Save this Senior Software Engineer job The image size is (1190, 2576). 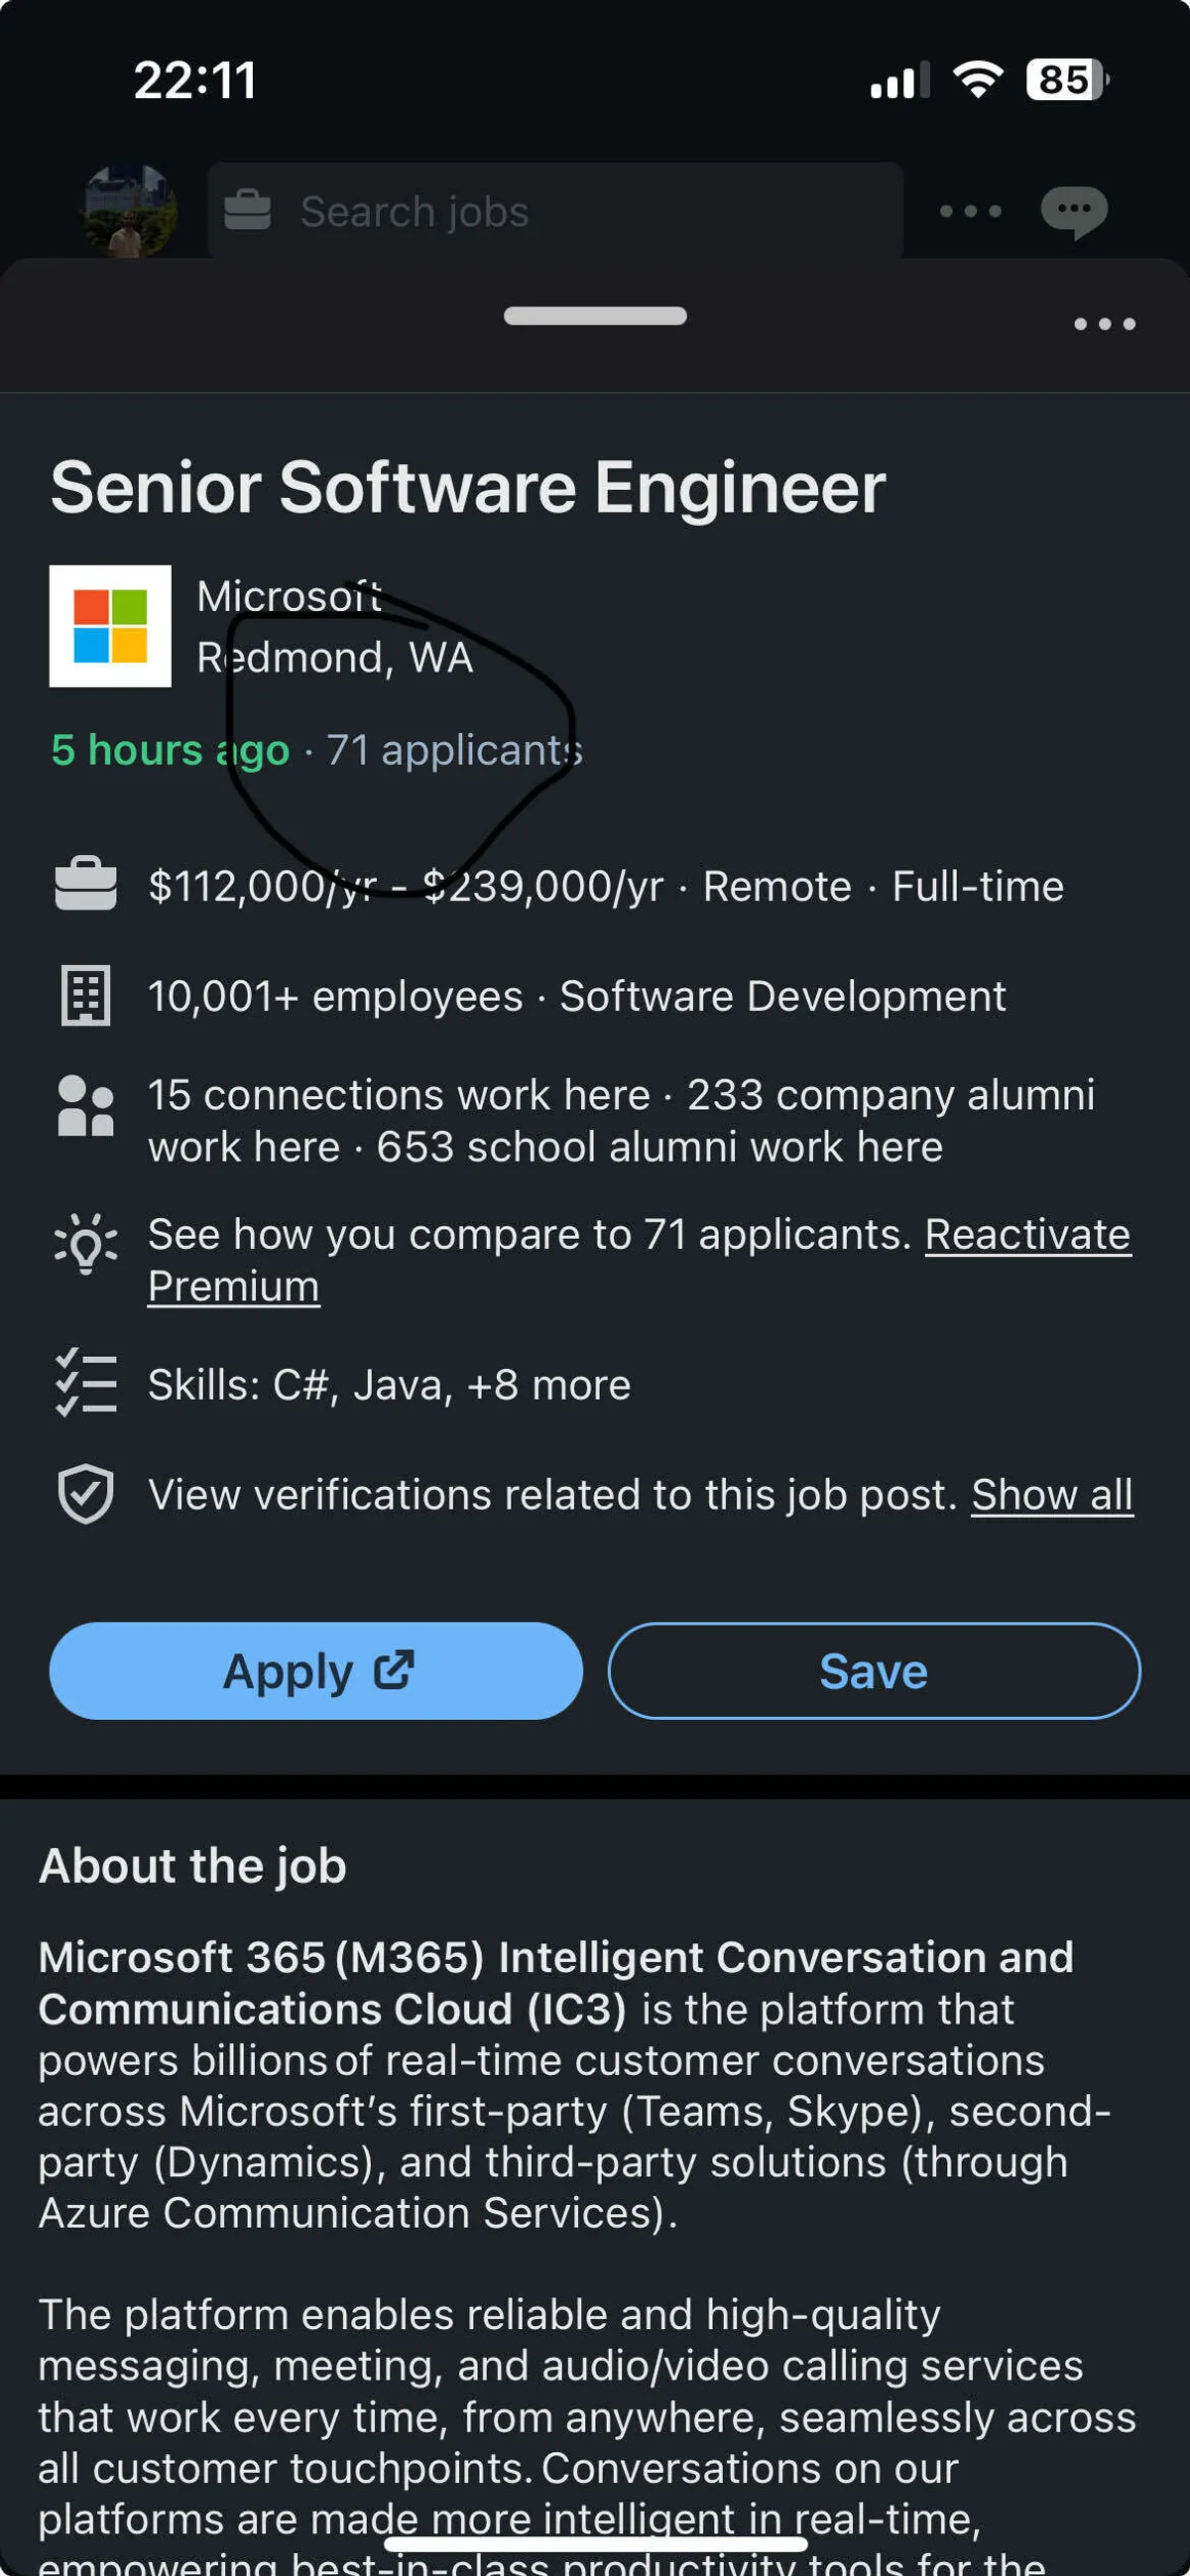873,1671
